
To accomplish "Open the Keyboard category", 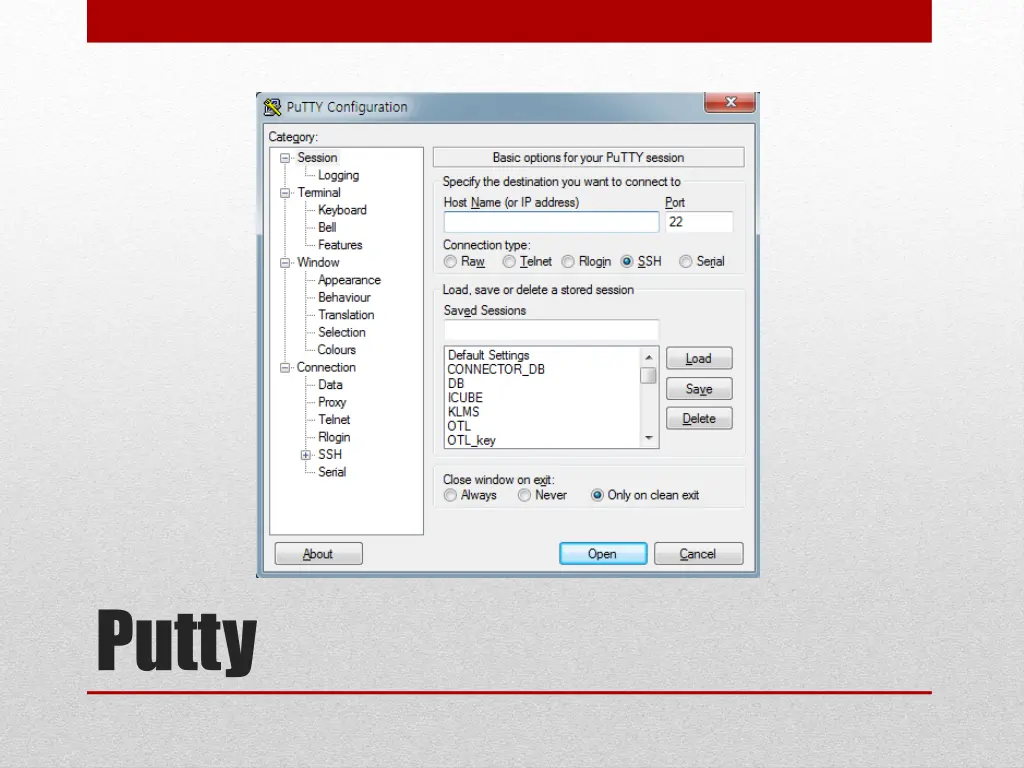I will tap(342, 210).
